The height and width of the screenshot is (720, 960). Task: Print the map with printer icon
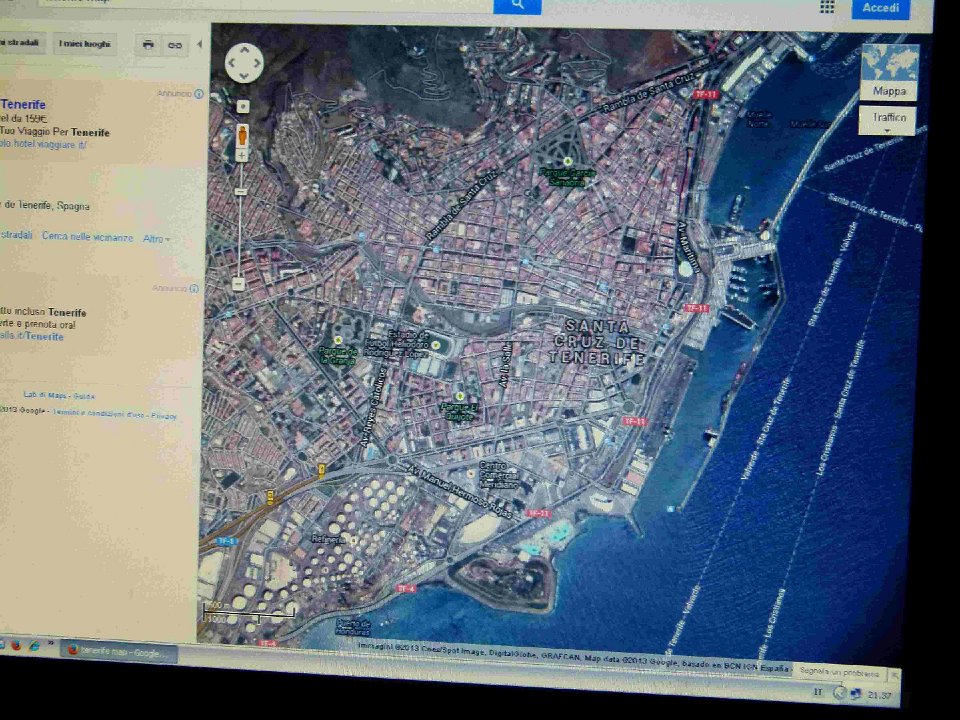(148, 45)
